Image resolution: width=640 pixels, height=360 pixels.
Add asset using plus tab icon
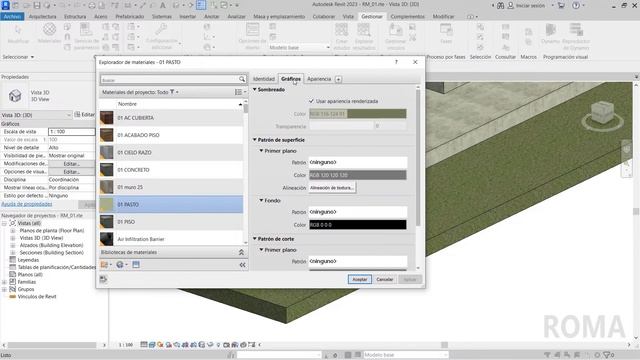[x=338, y=79]
